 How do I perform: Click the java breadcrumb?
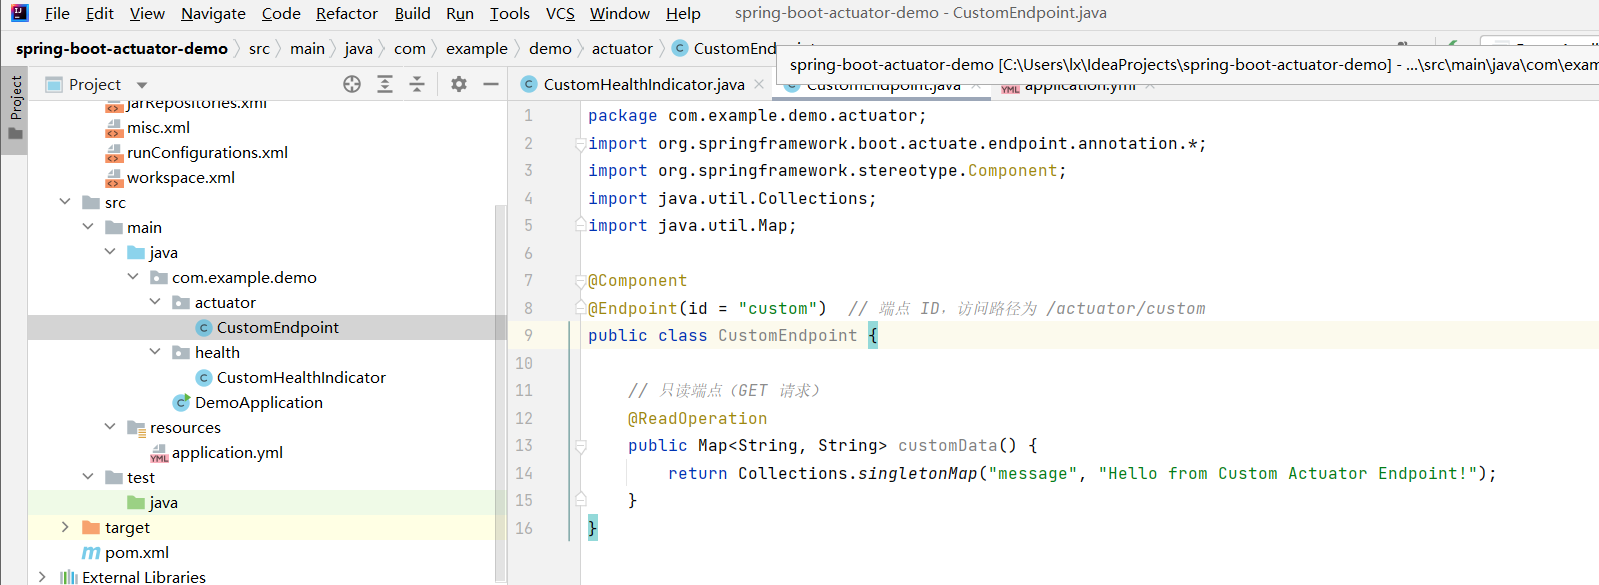click(358, 48)
